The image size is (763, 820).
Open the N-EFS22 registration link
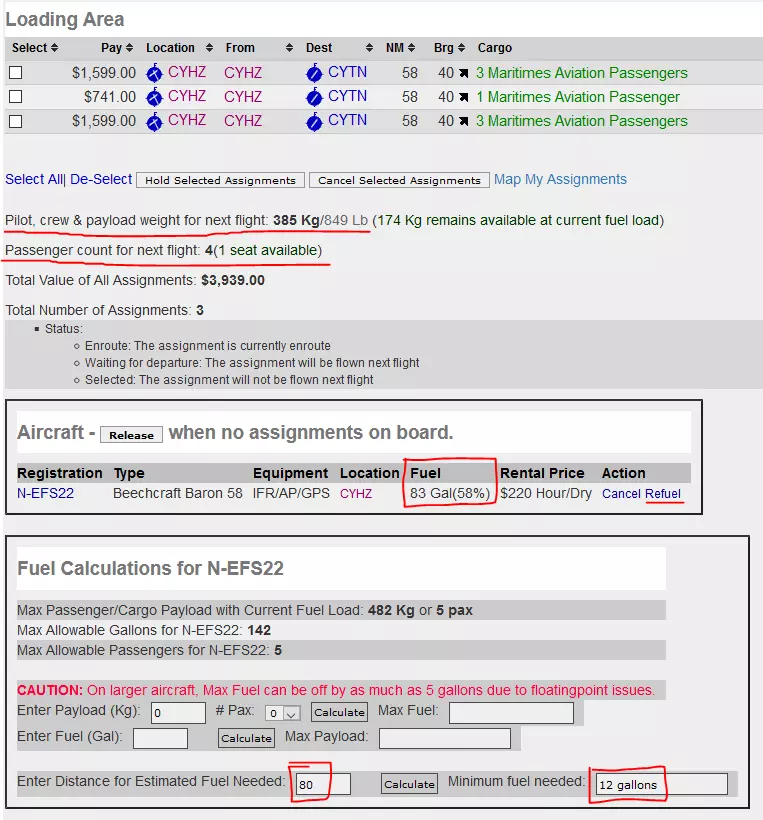coord(45,493)
